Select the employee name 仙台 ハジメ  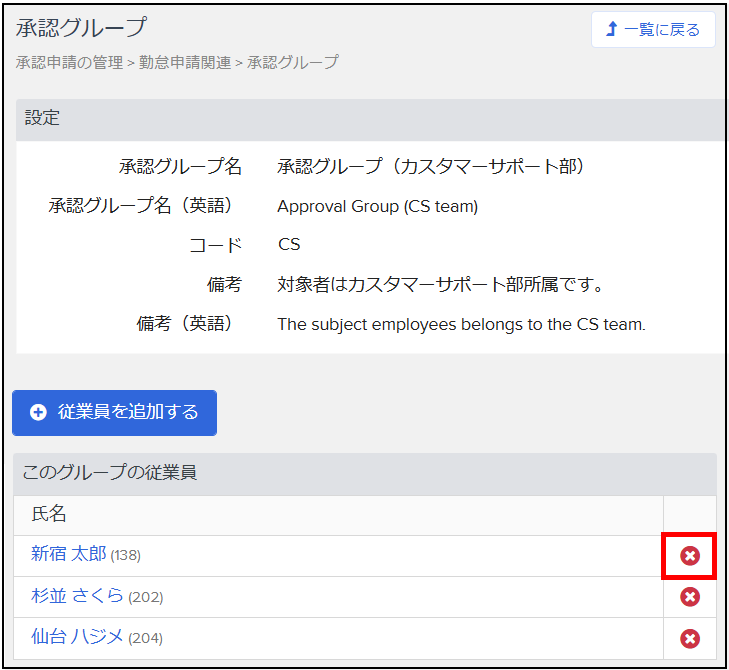[77, 637]
